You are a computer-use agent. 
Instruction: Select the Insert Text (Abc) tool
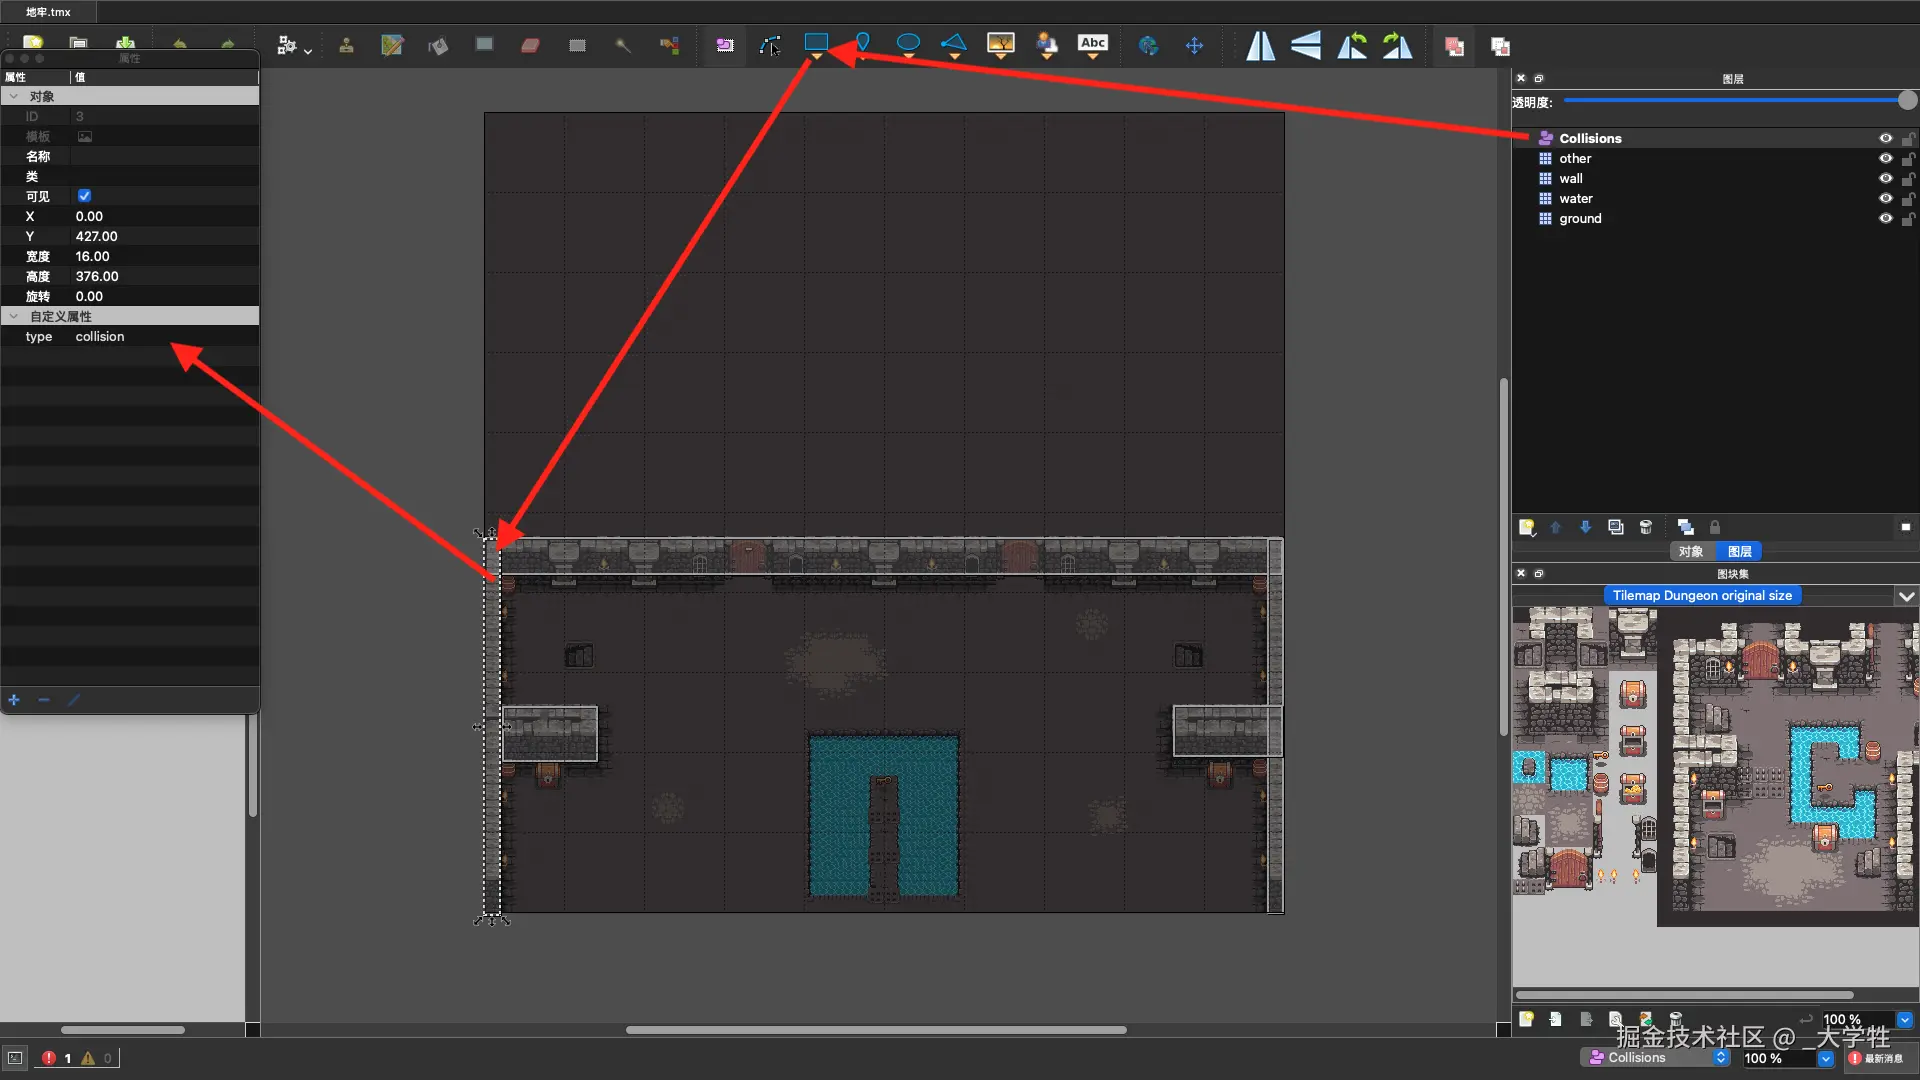point(1093,43)
